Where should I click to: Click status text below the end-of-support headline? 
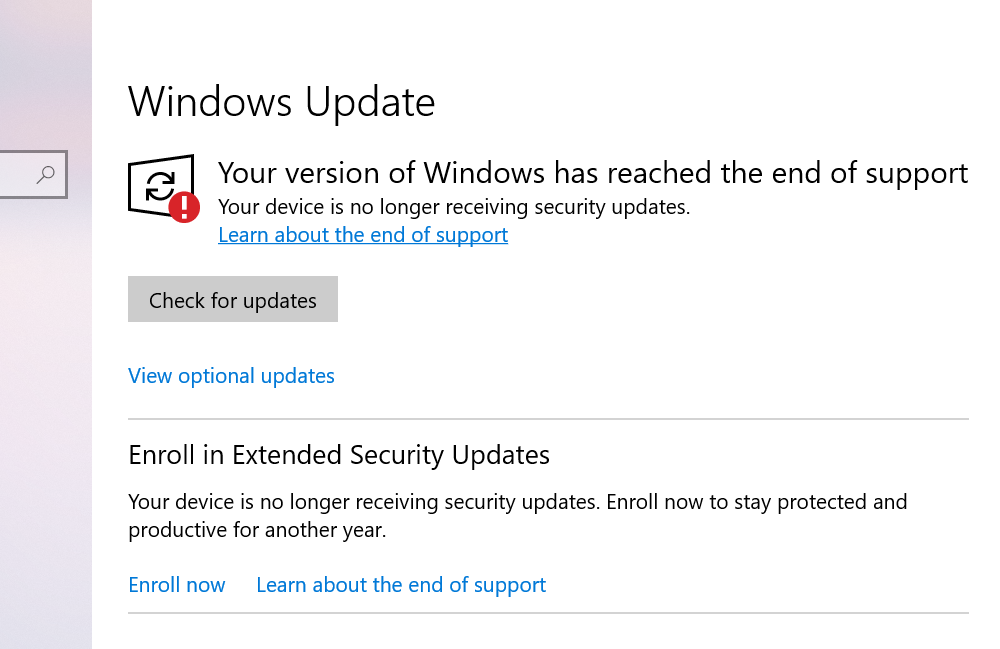454,208
